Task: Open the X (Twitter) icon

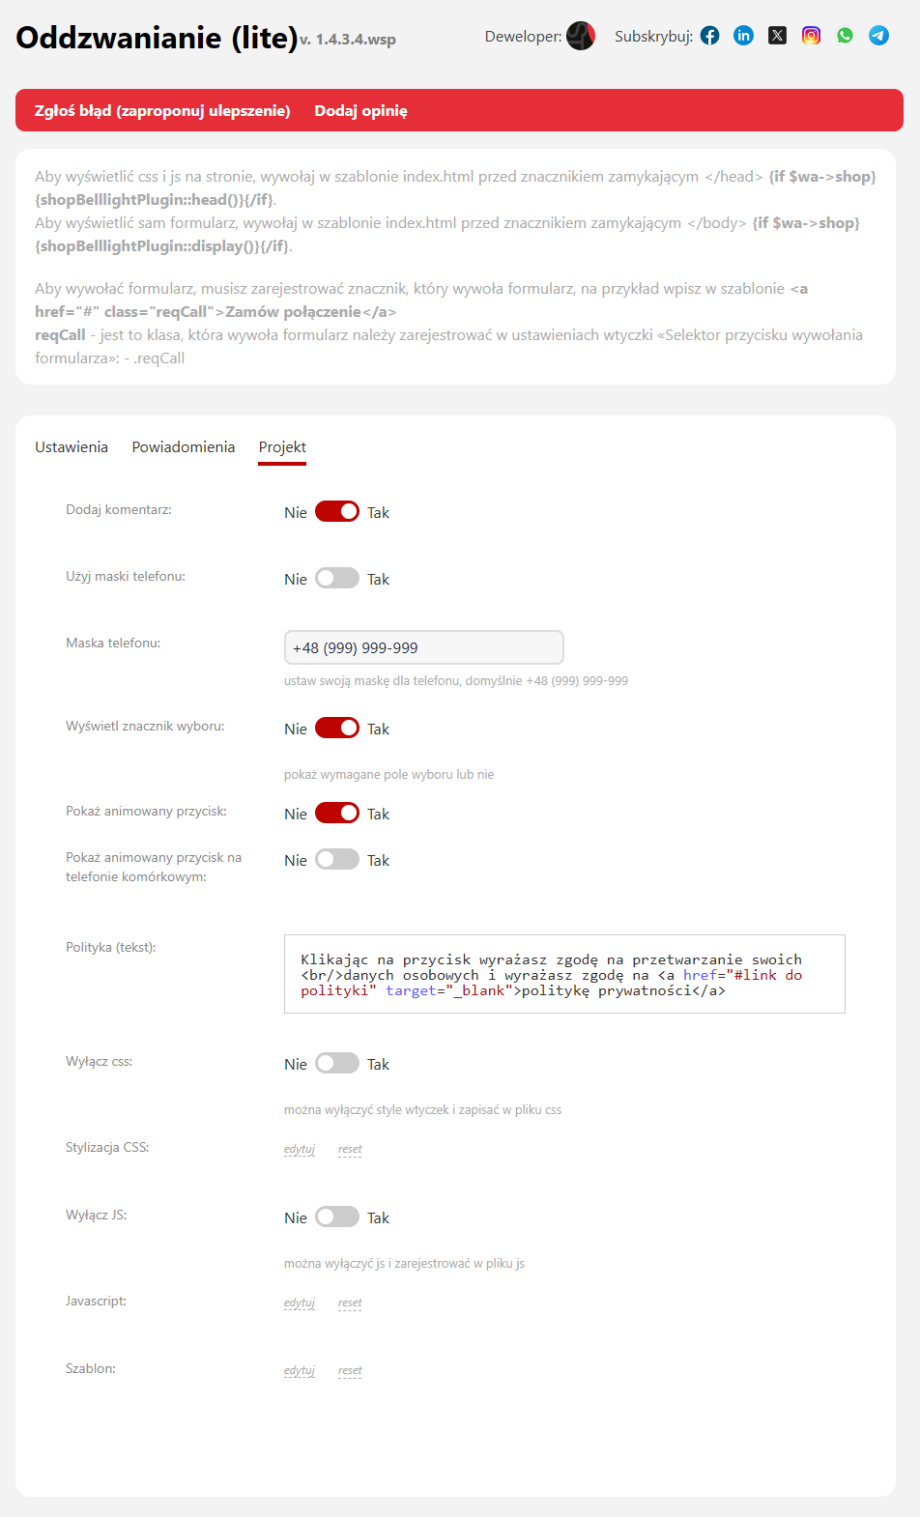Action: pos(777,36)
